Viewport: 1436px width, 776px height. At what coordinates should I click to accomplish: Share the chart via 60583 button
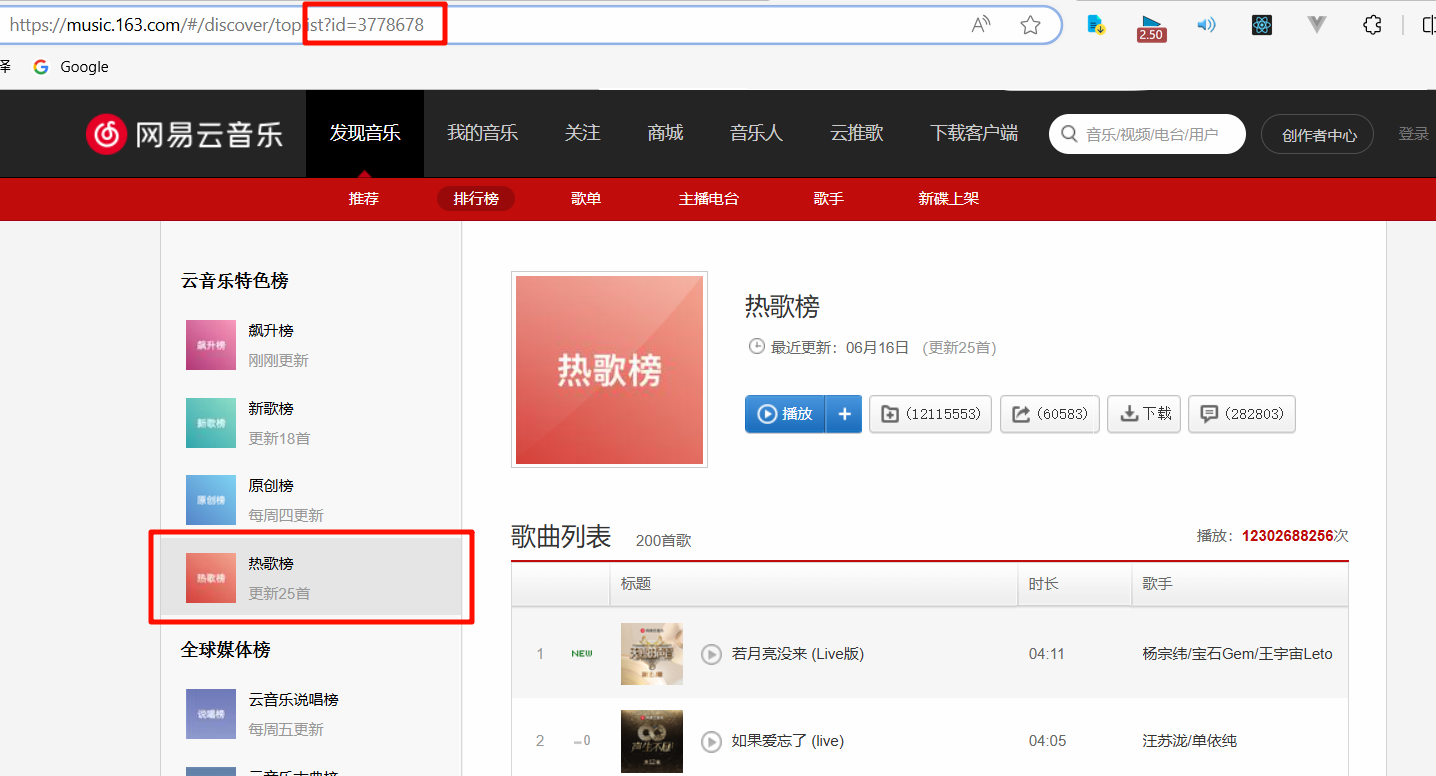[1050, 414]
